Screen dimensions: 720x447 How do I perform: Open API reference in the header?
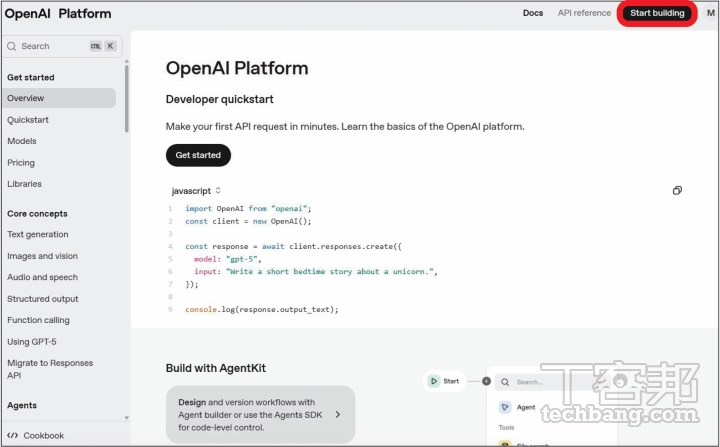[x=584, y=13]
